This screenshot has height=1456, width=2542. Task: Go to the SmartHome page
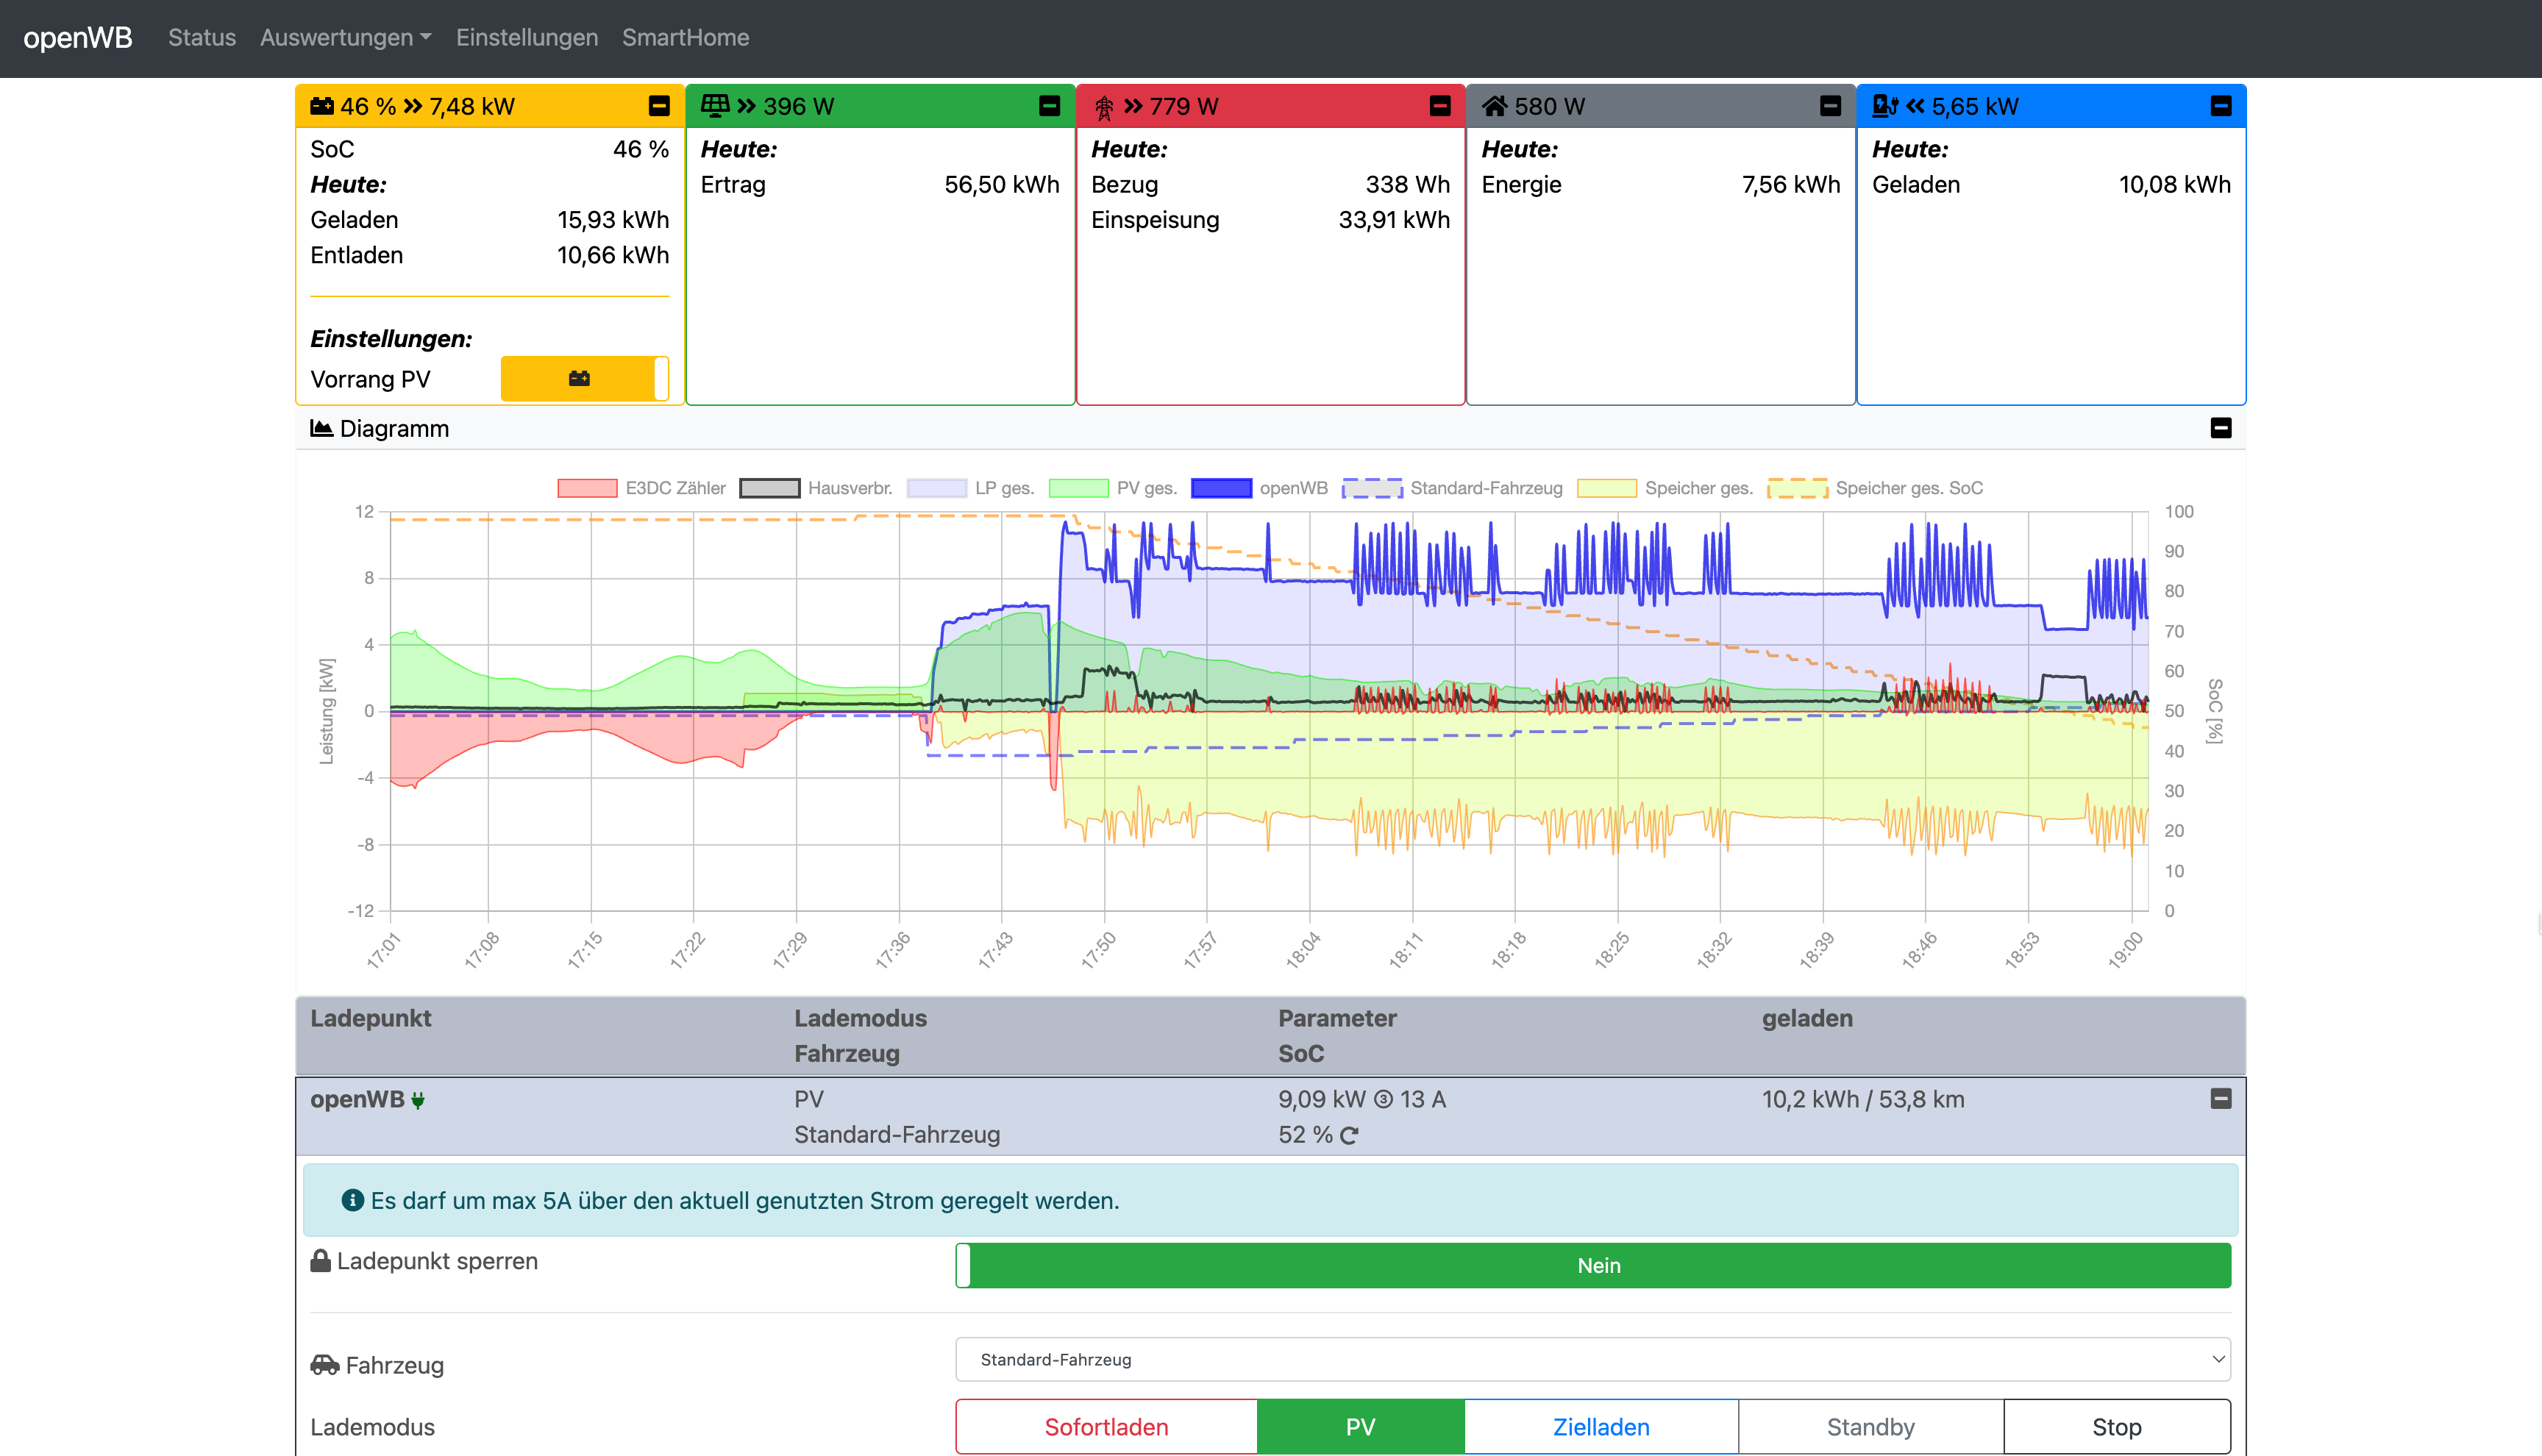click(x=685, y=37)
